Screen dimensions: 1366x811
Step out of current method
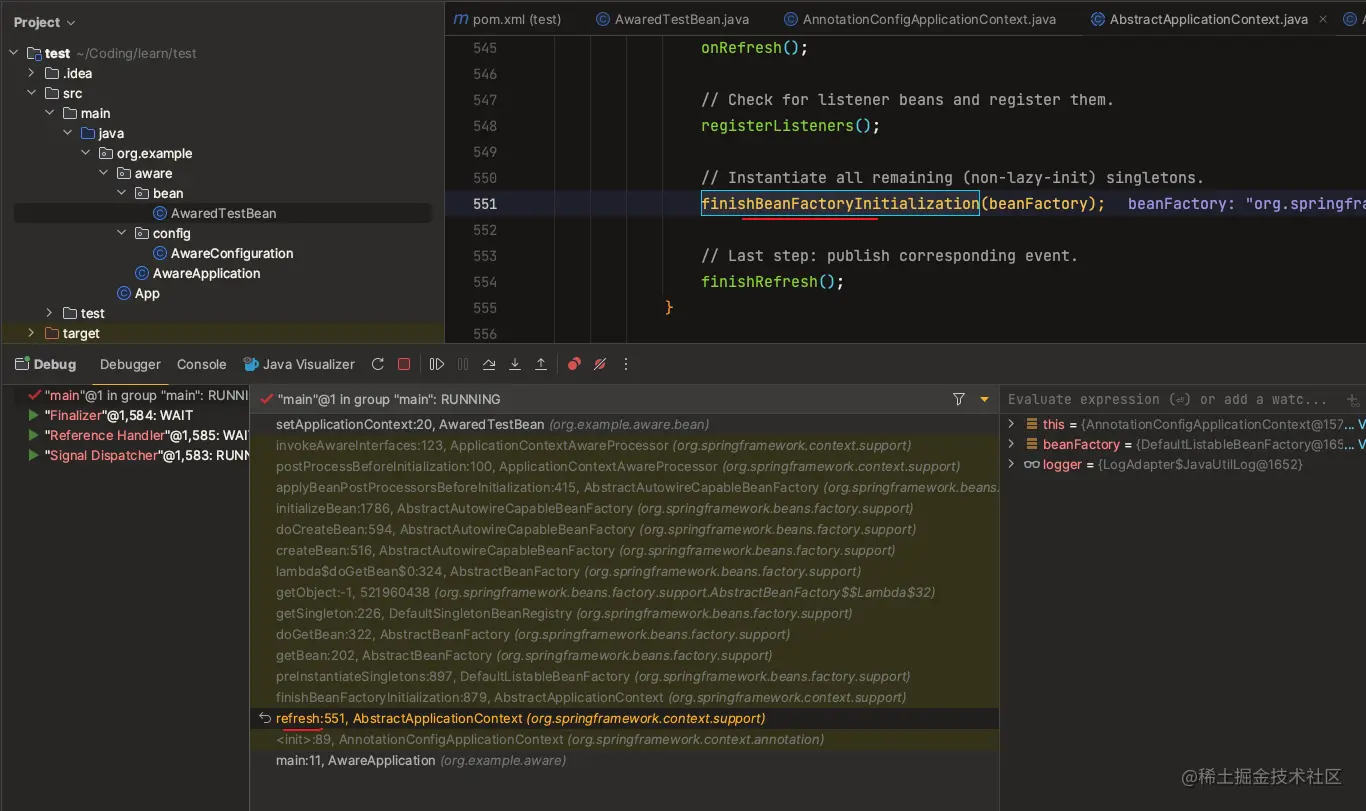pos(541,365)
